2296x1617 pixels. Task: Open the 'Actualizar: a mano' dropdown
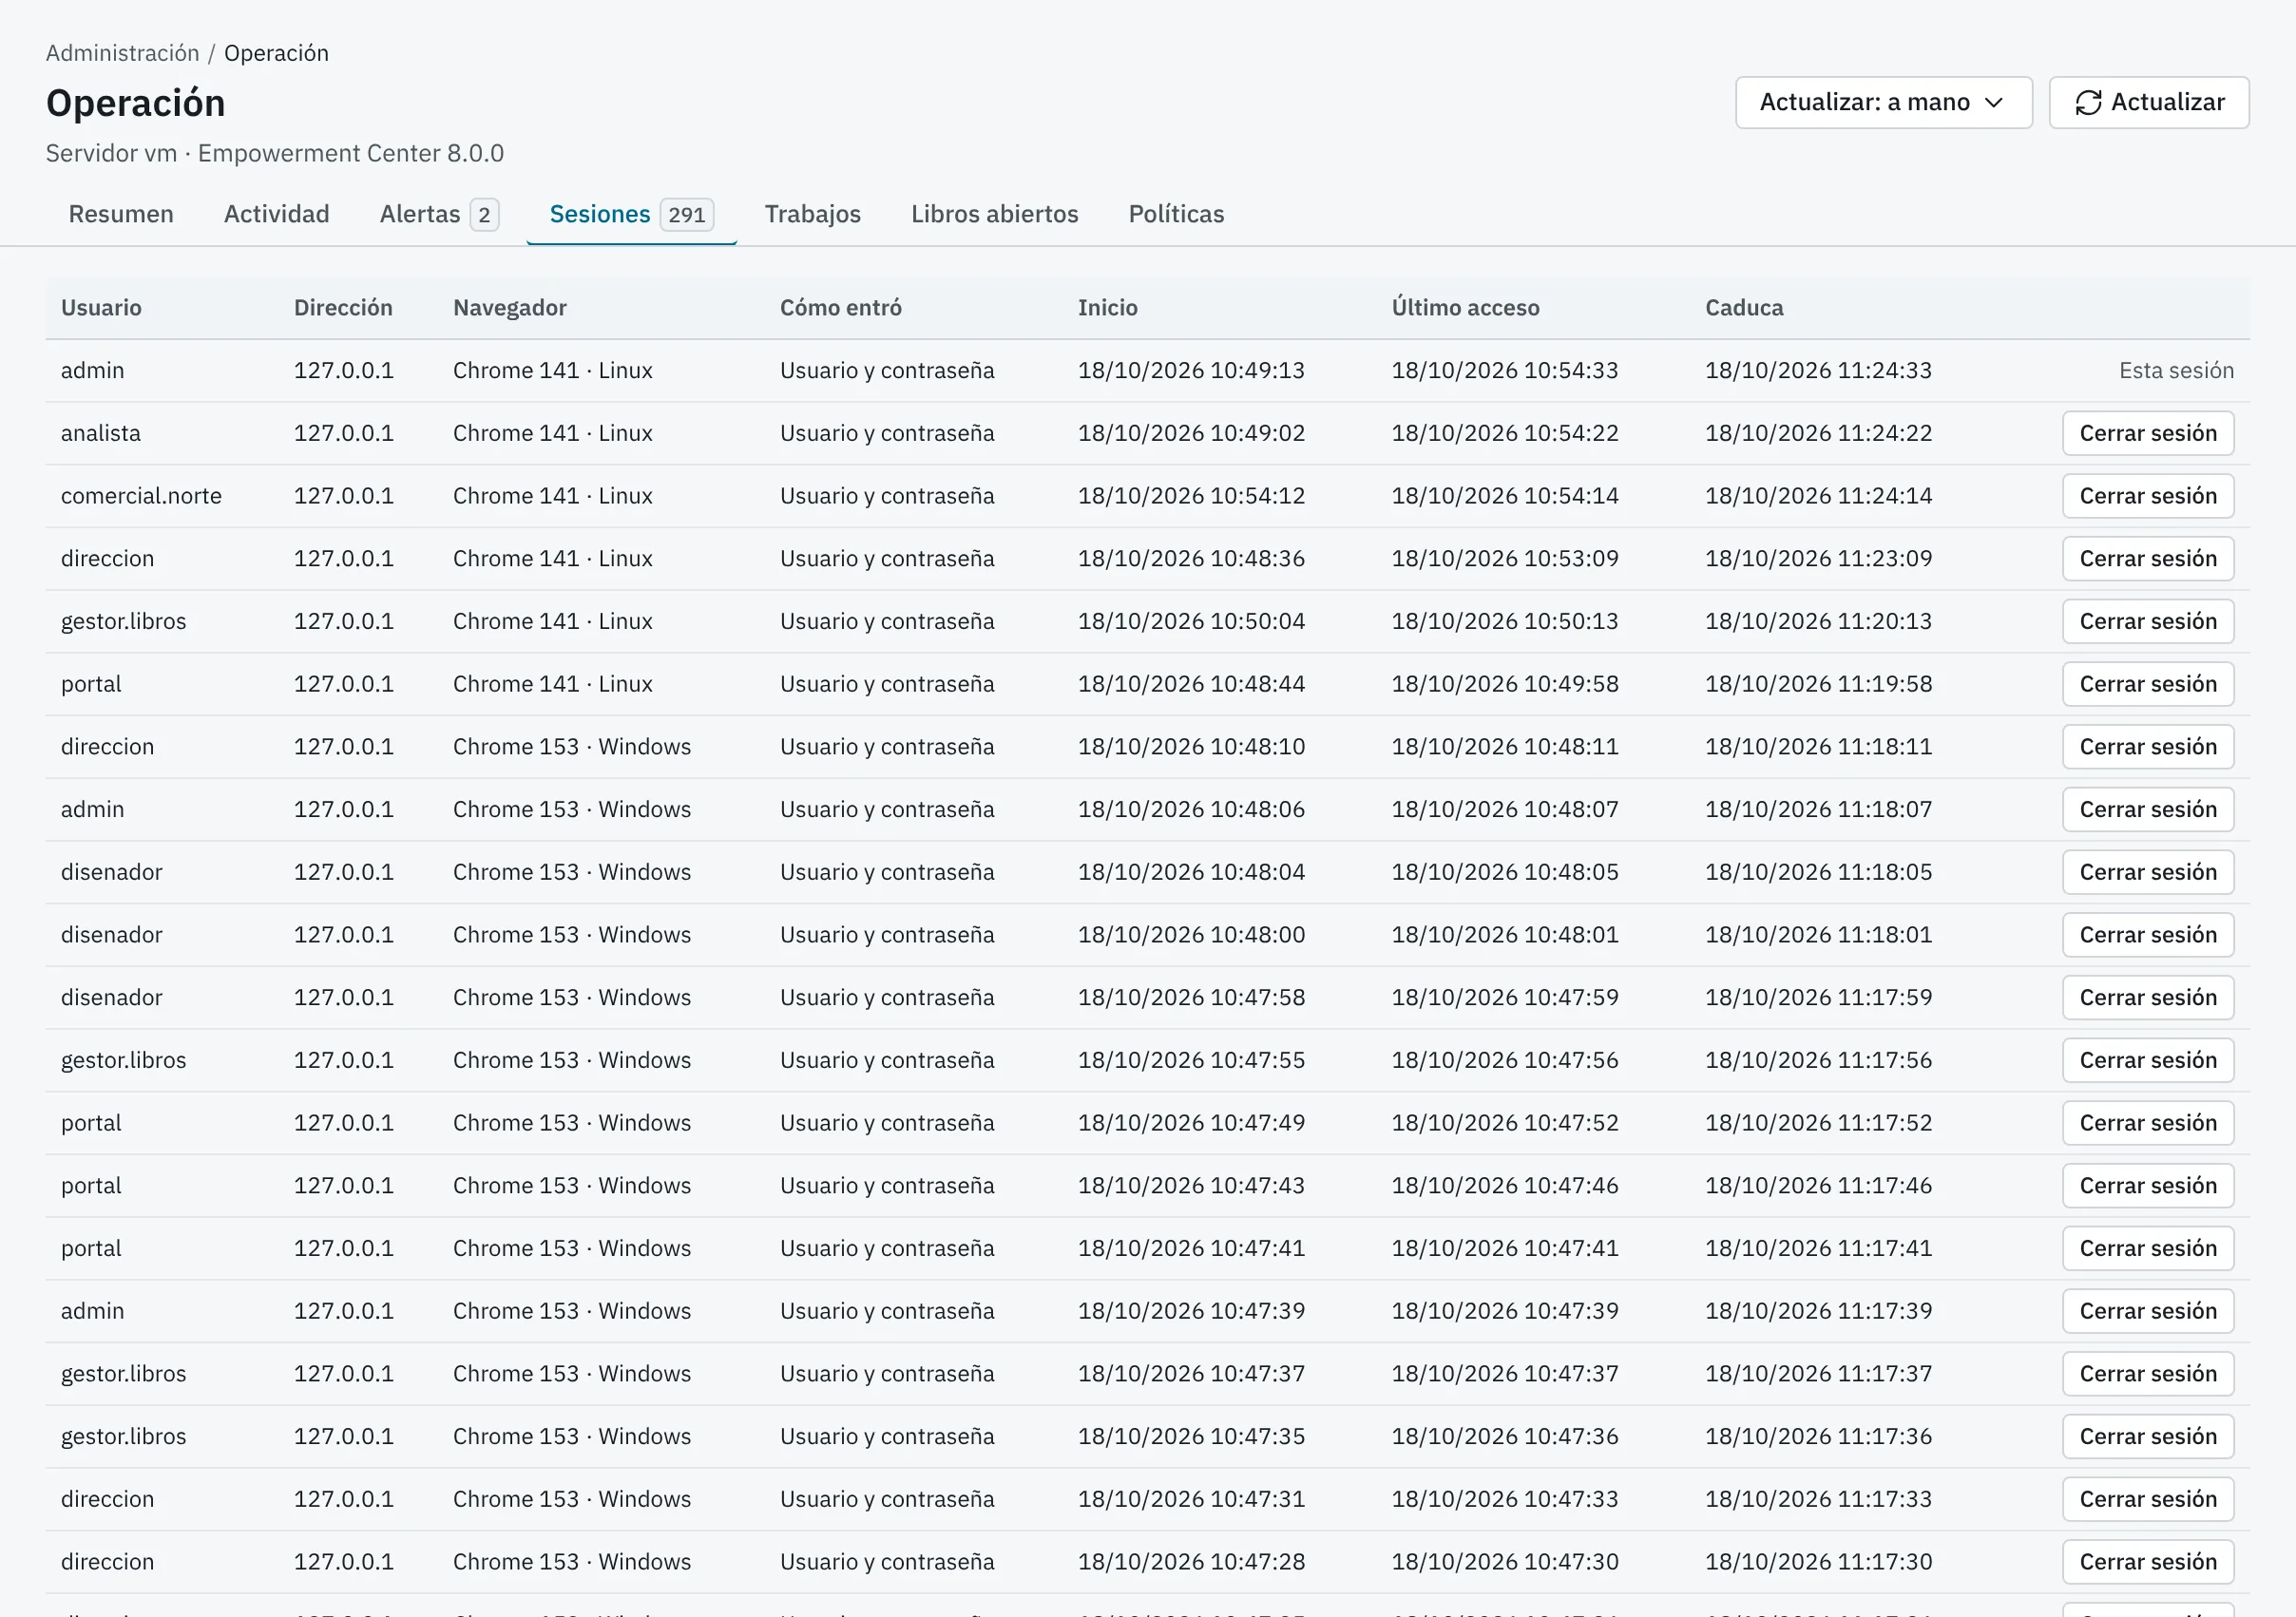click(1883, 103)
